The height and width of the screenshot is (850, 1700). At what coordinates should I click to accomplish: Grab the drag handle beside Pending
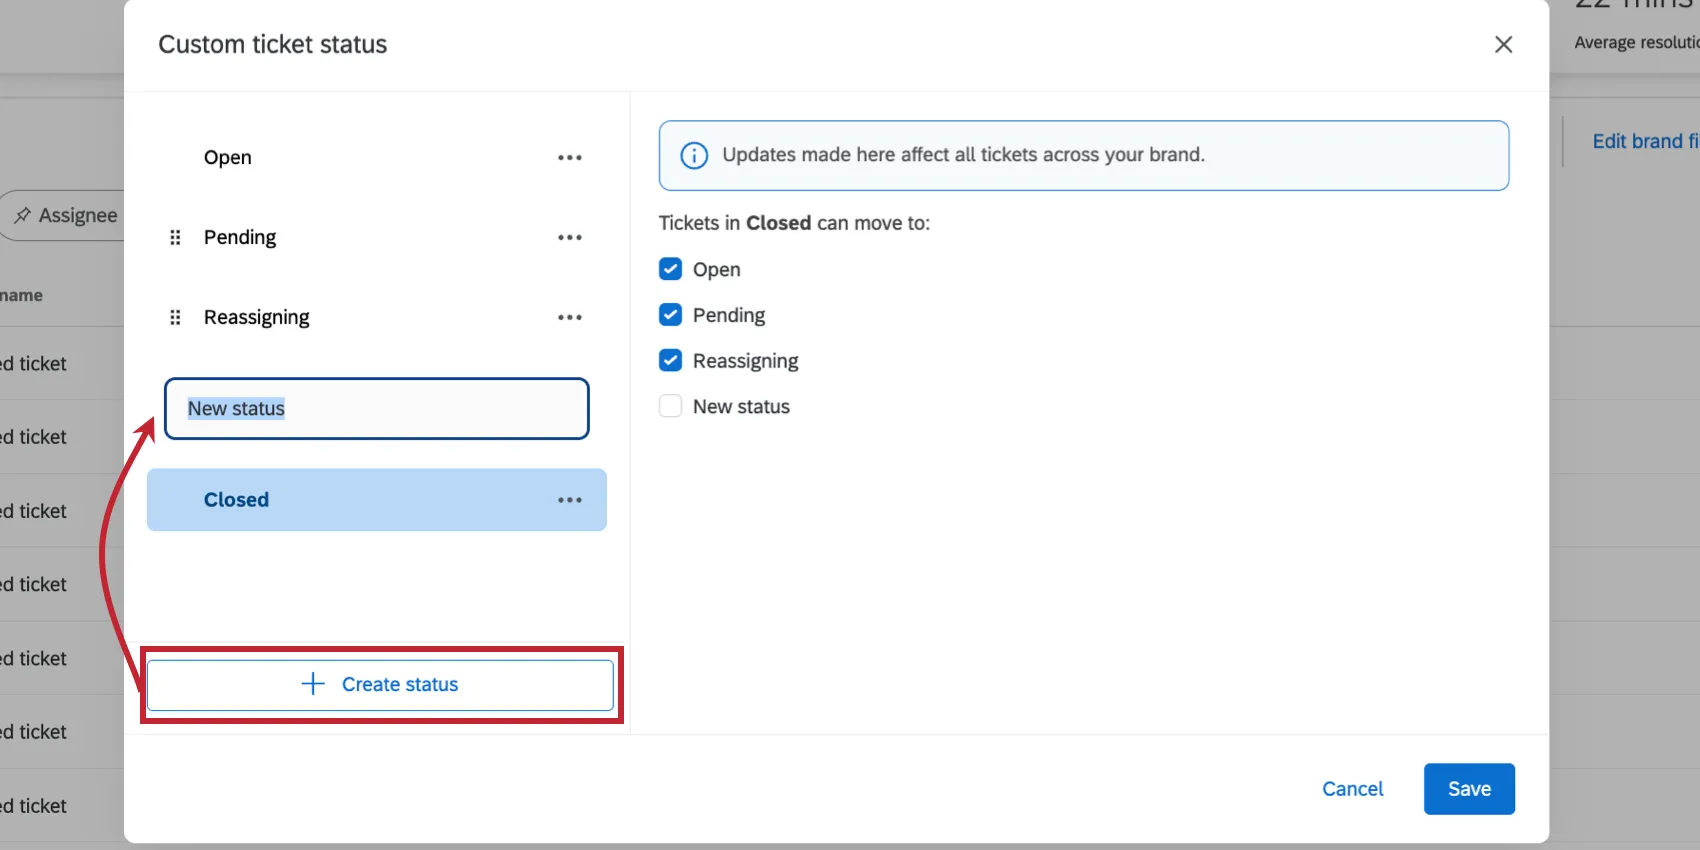175,237
